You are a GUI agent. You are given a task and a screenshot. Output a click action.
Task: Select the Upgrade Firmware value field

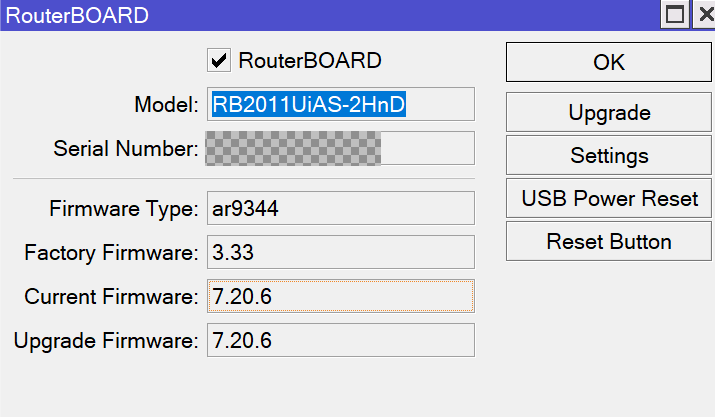click(340, 340)
